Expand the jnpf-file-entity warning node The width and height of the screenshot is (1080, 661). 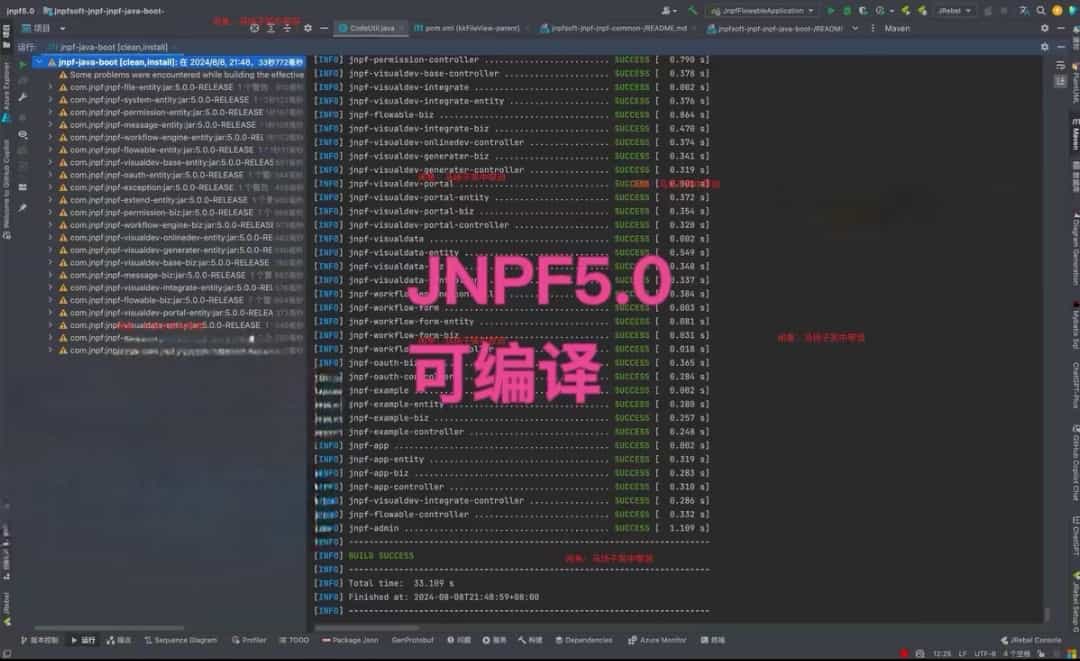[50, 87]
